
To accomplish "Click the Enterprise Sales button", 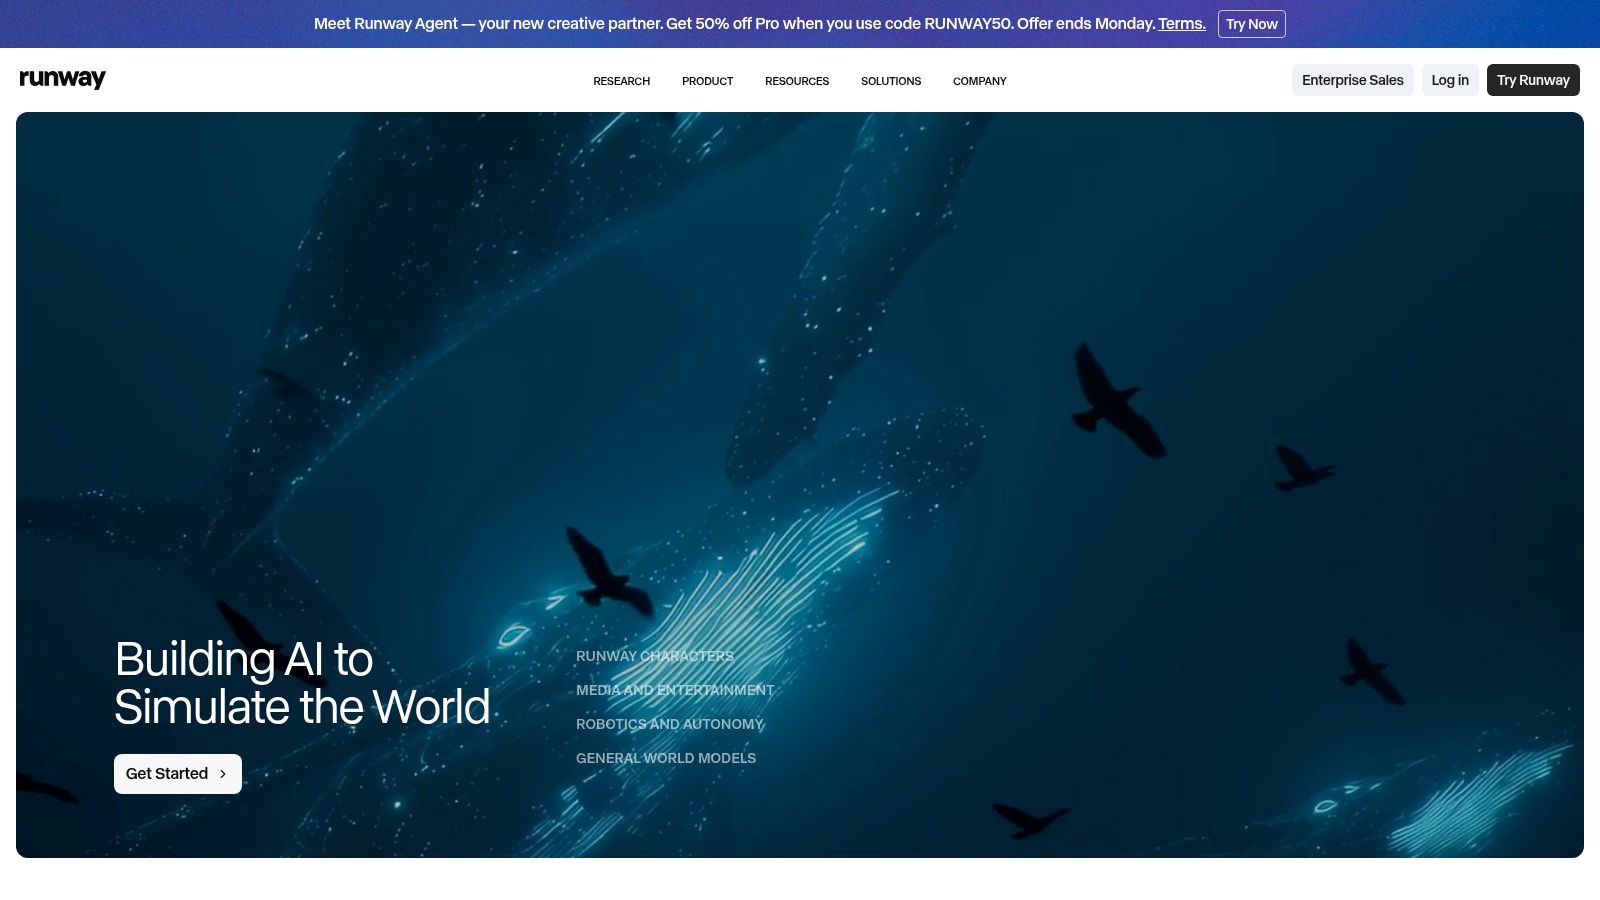I will coord(1352,80).
